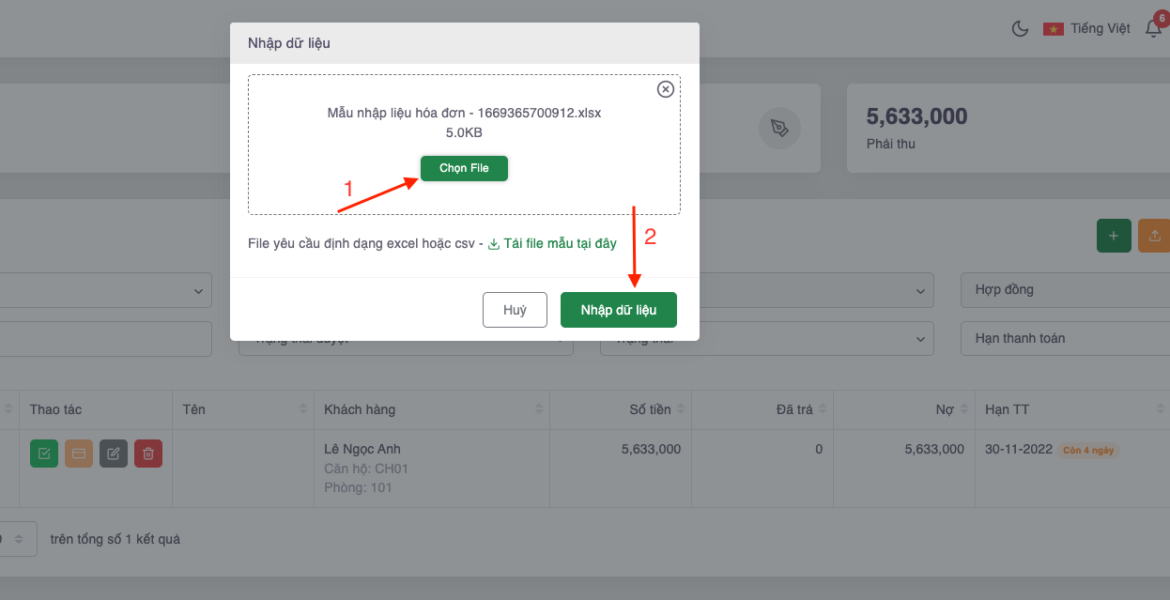1170x600 pixels.
Task: Click the orange payment card icon in the row
Action: (x=79, y=453)
